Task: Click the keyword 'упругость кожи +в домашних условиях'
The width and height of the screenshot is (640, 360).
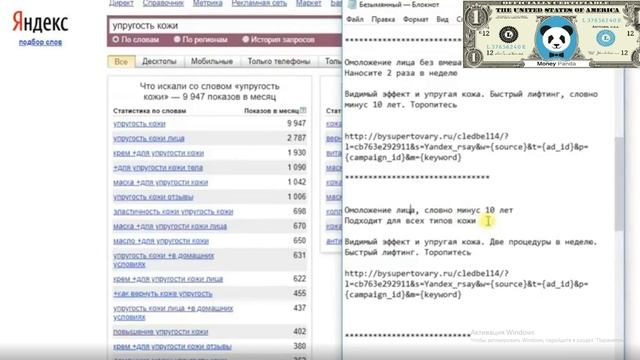Action: coord(164,260)
